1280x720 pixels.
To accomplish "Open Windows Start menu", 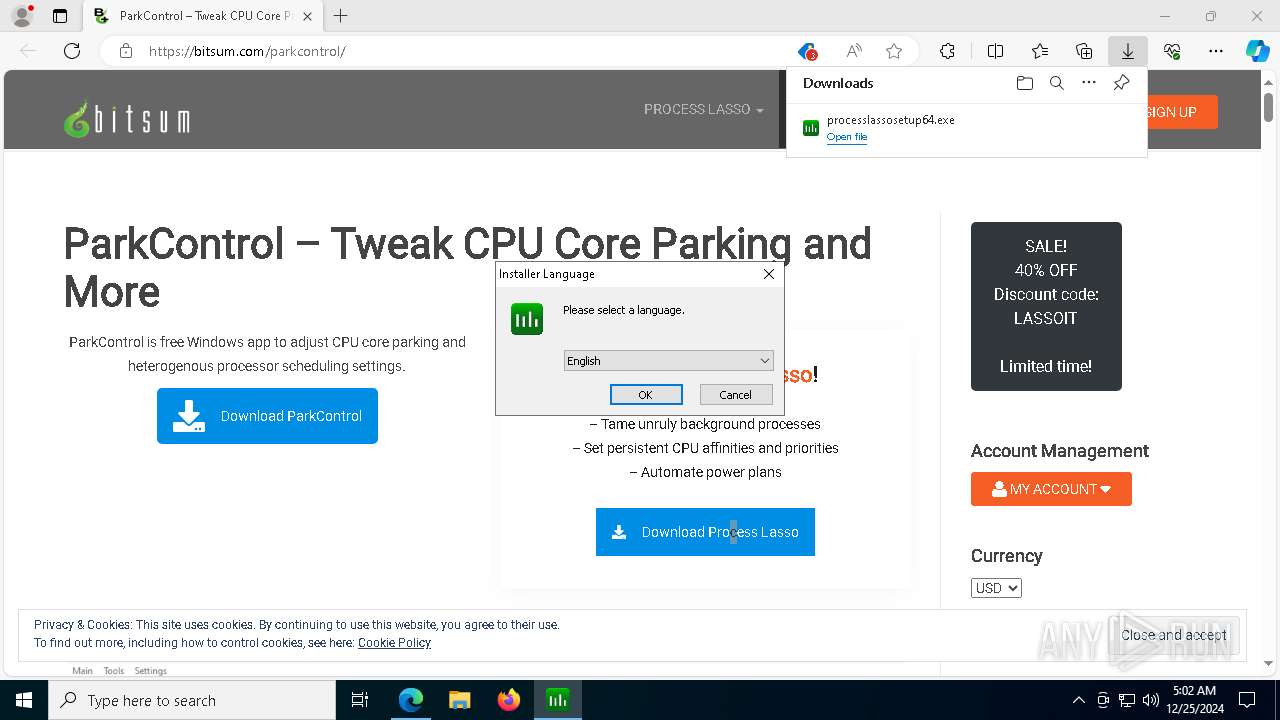I will pos(24,700).
